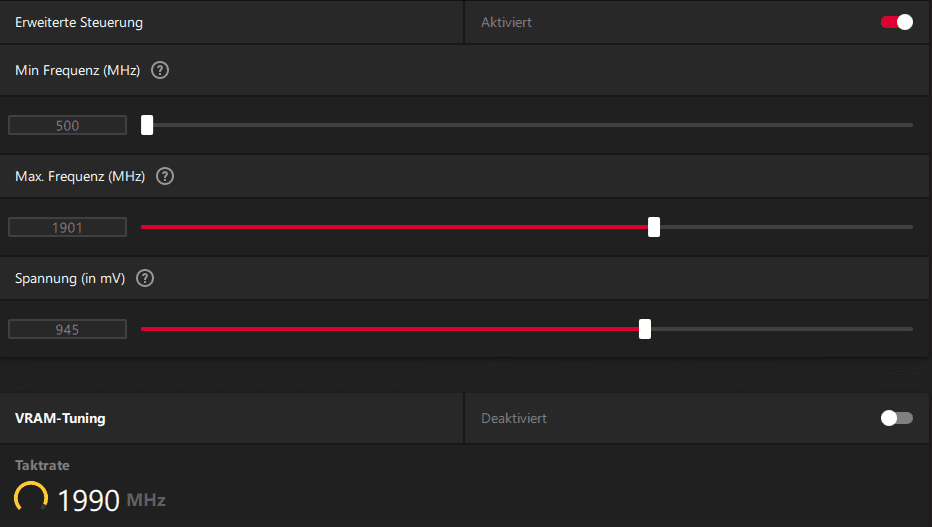Click the Max. Frequenz value field 1901
Screen dimensions: 932x527
(67, 227)
